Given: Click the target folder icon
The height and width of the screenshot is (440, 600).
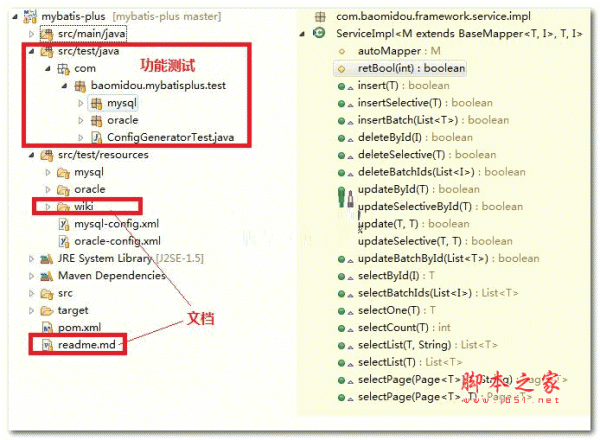Looking at the screenshot, I should (47, 311).
